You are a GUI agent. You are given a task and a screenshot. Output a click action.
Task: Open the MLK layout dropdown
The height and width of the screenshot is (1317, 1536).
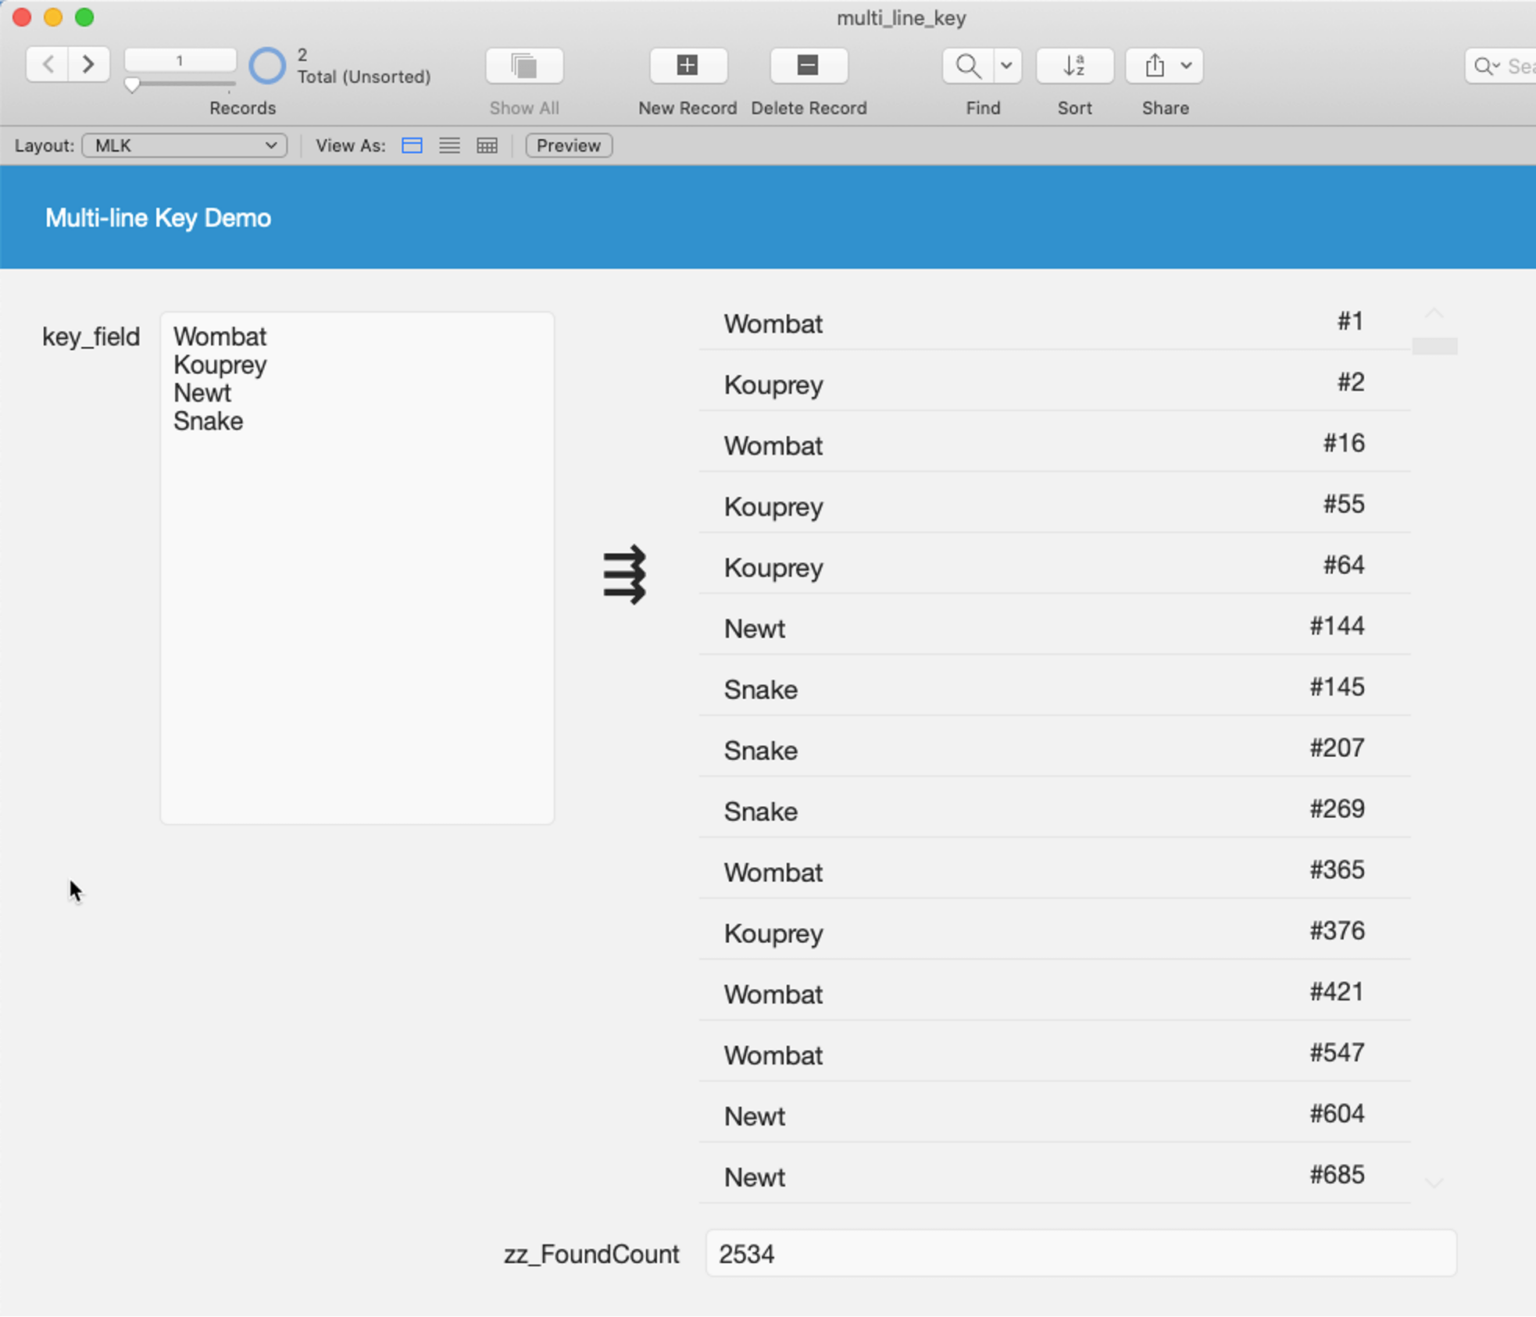184,145
